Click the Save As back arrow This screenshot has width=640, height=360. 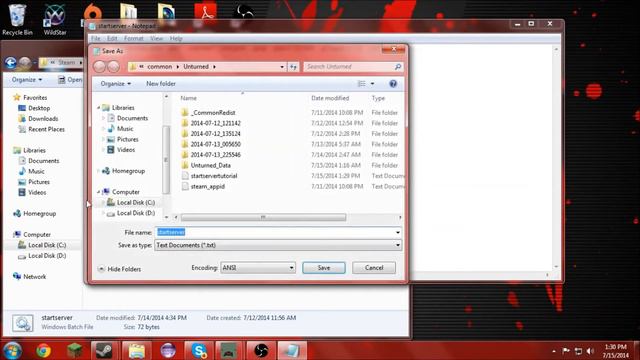100,67
